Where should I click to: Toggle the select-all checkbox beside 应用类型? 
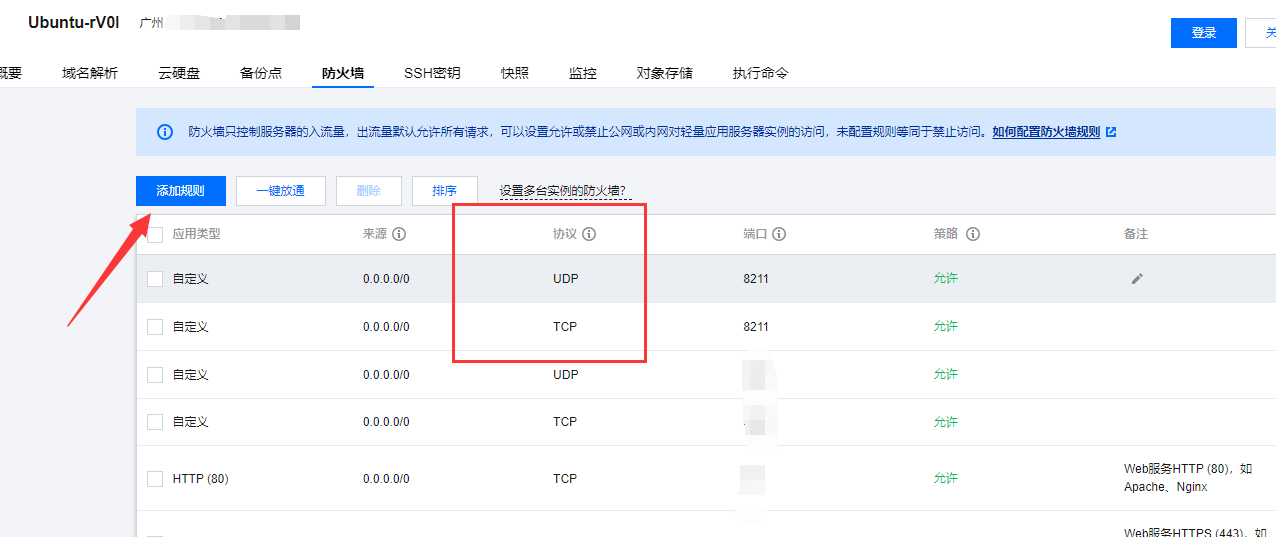(x=155, y=234)
